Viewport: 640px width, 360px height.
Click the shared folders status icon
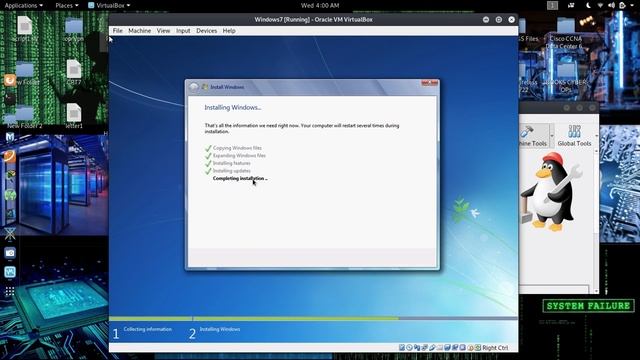click(x=440, y=347)
